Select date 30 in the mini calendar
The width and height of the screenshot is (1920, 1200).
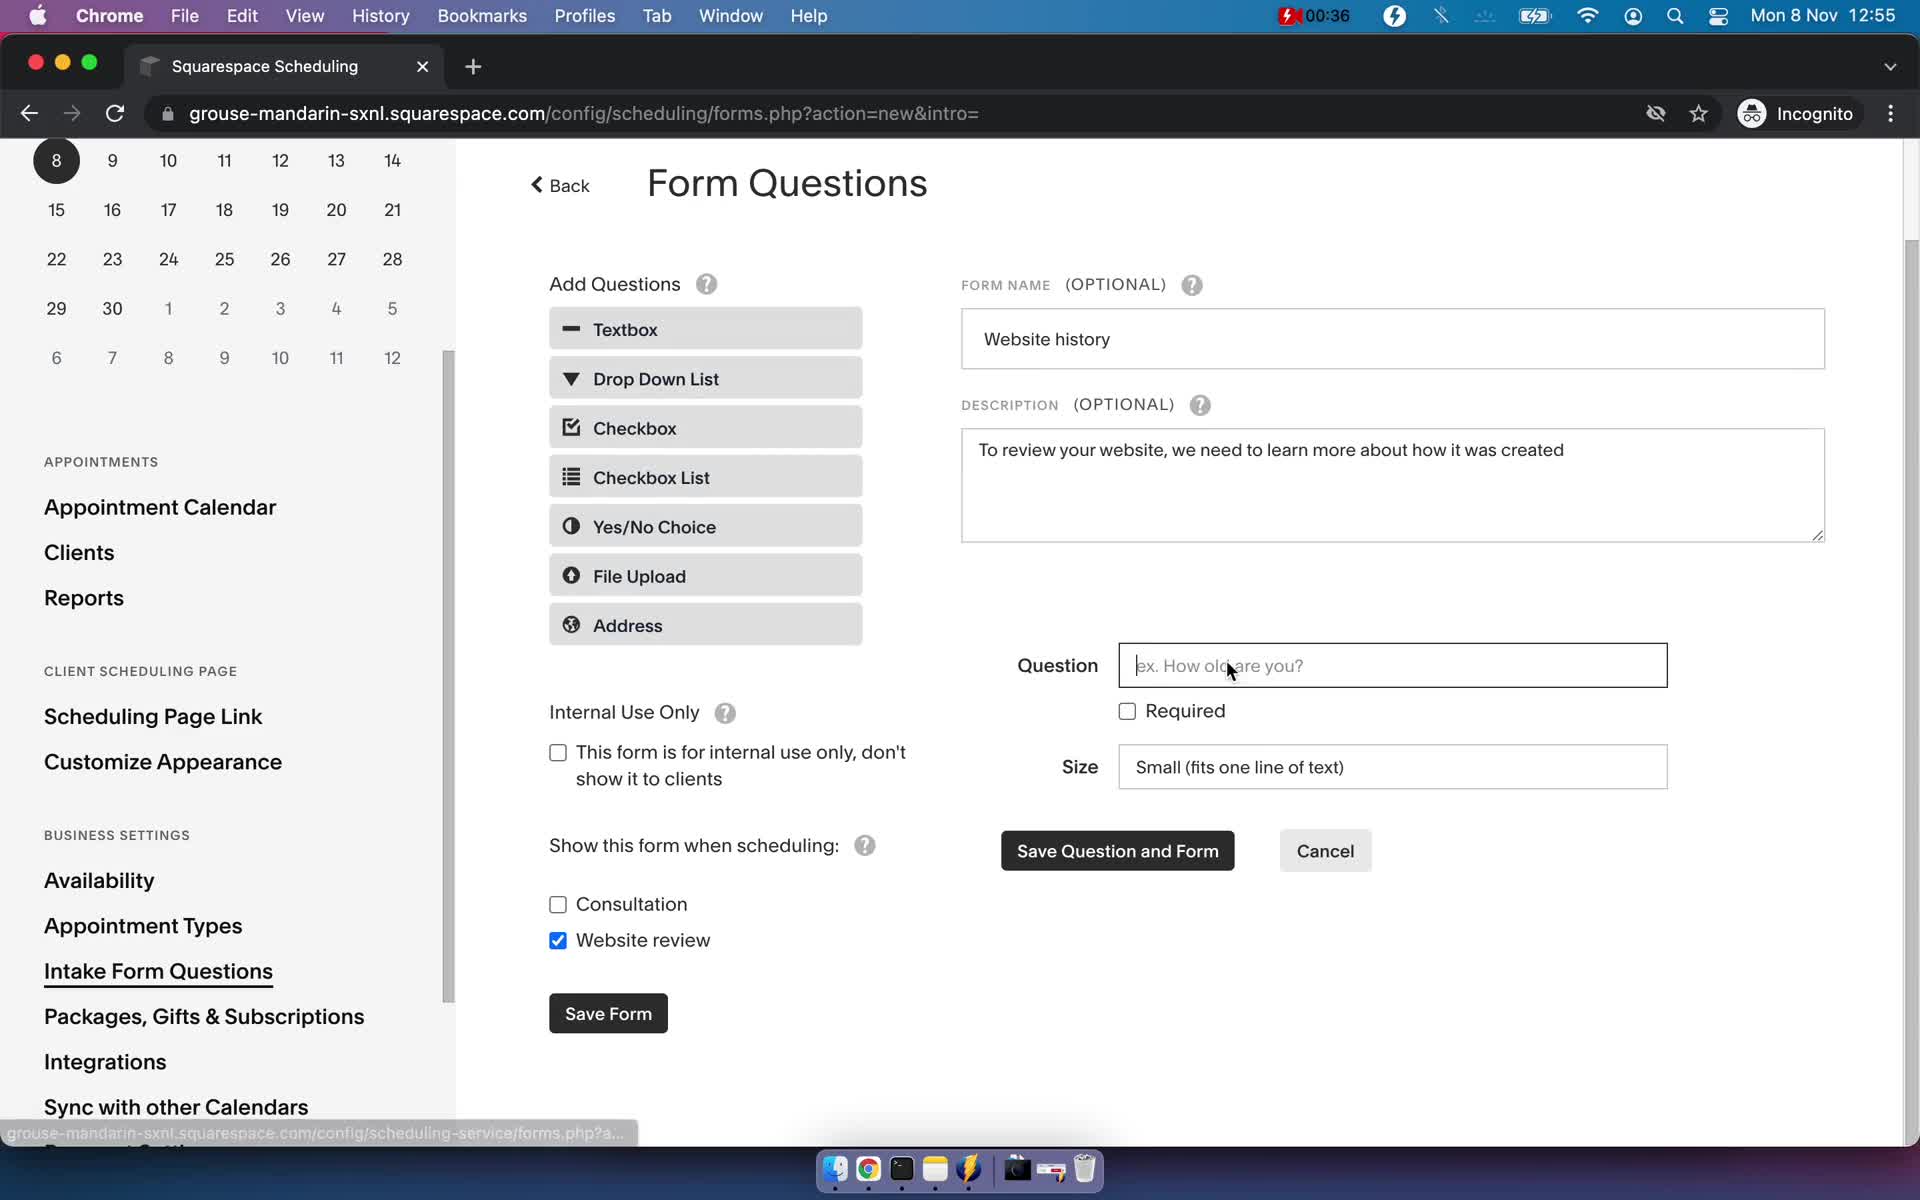pyautogui.click(x=112, y=309)
